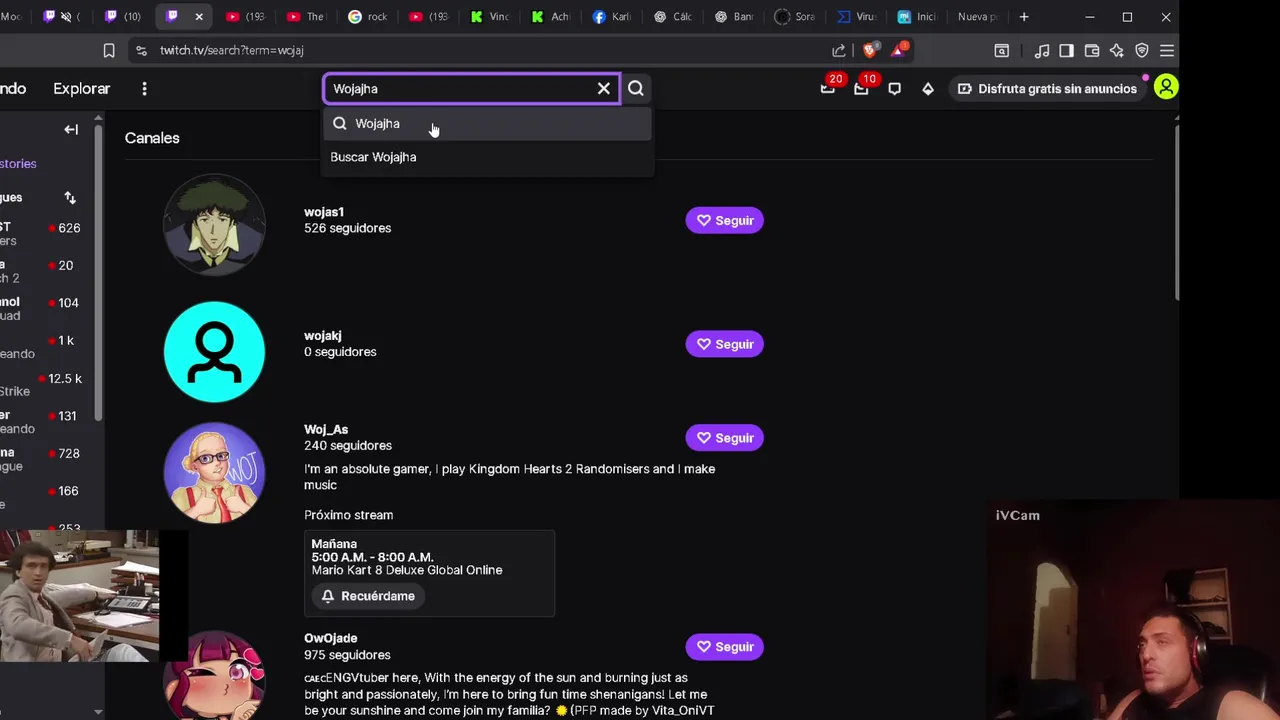Viewport: 1280px width, 720px height.
Task: Switch to the Google rock tab
Action: tap(367, 17)
